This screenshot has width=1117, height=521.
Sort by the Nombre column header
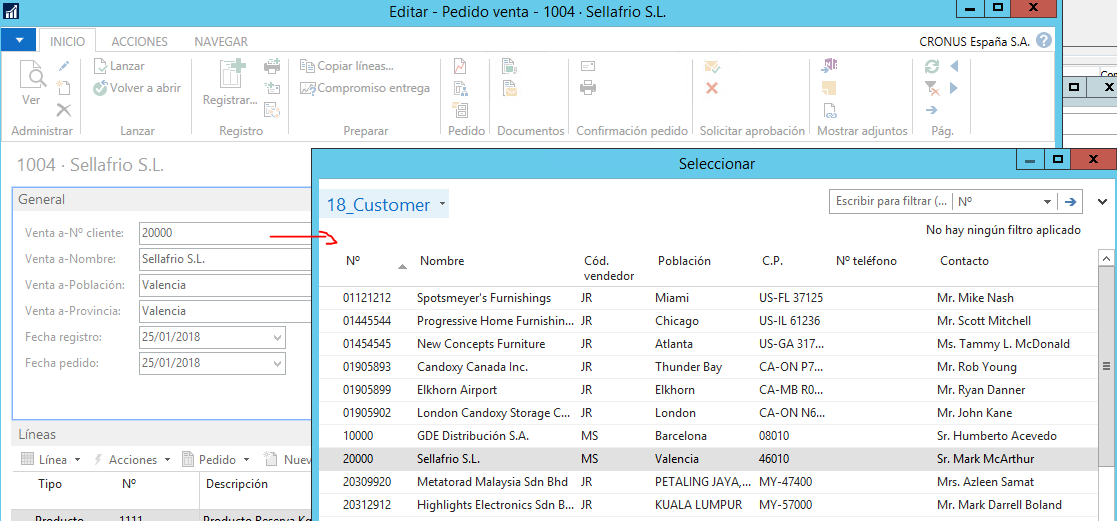[442, 261]
